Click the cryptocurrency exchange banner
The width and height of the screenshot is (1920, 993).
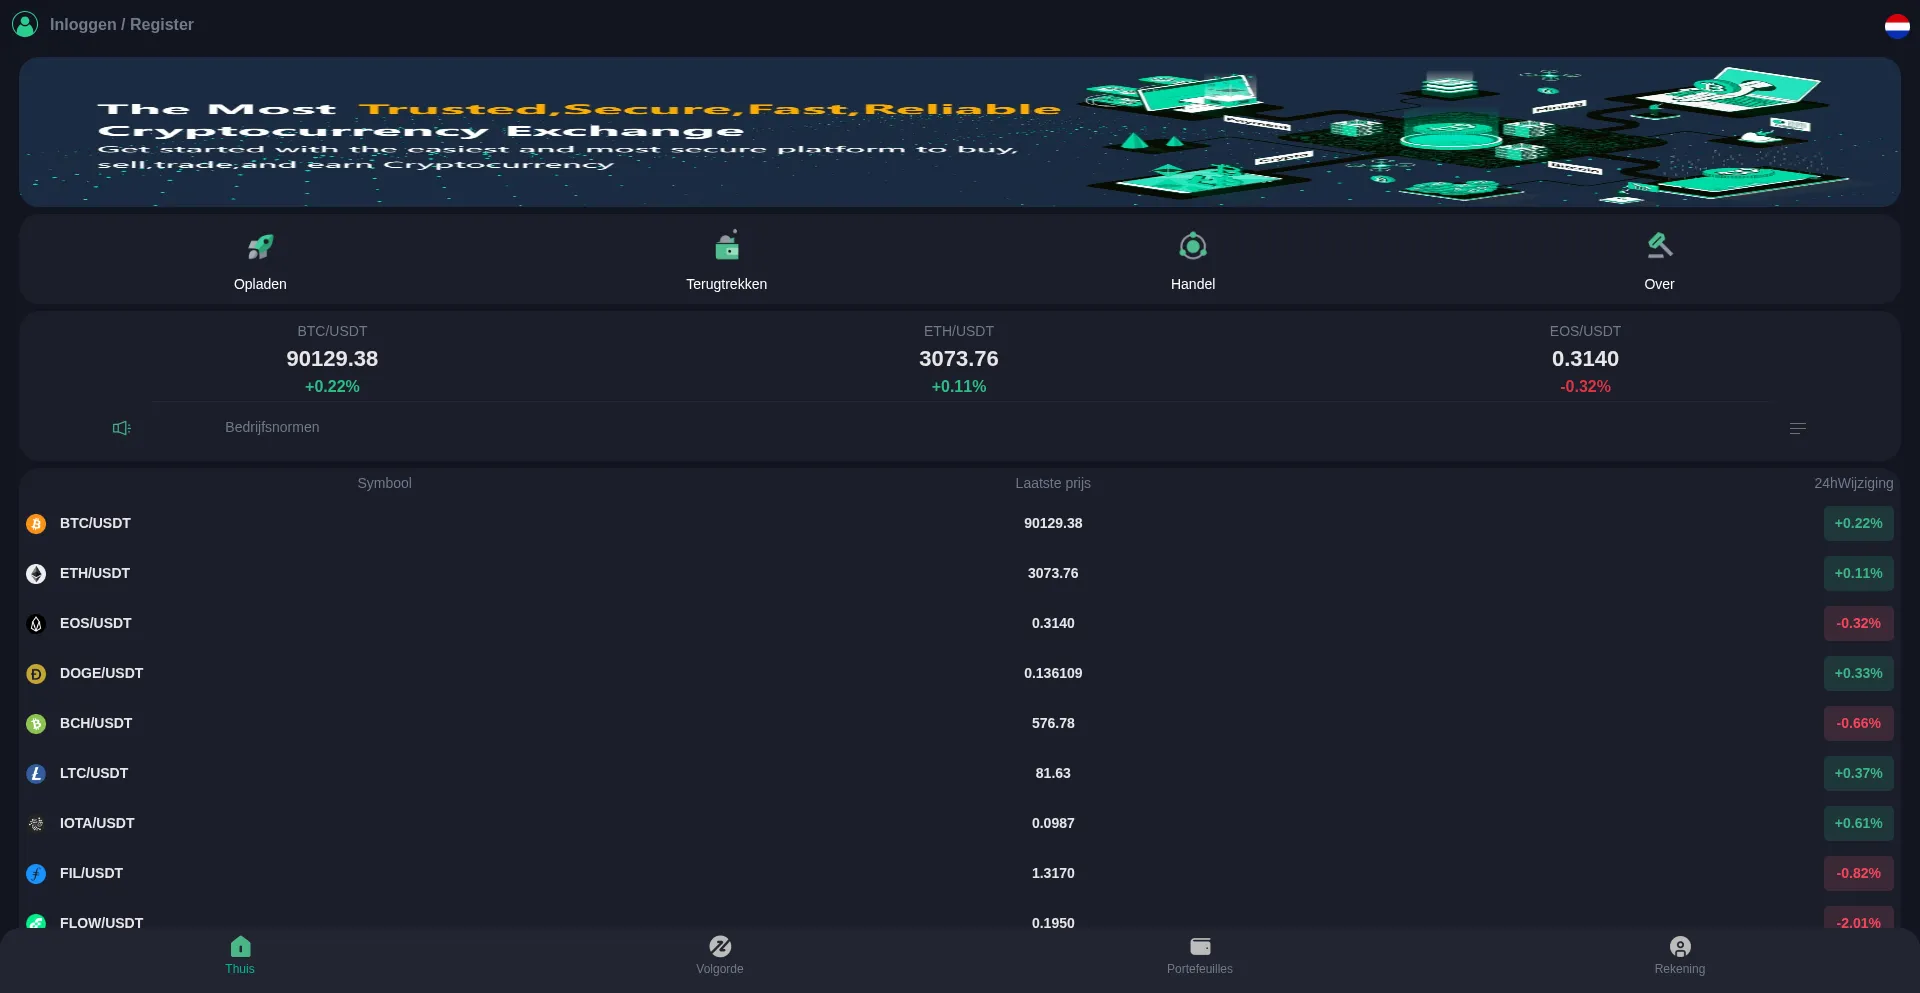[x=960, y=132]
